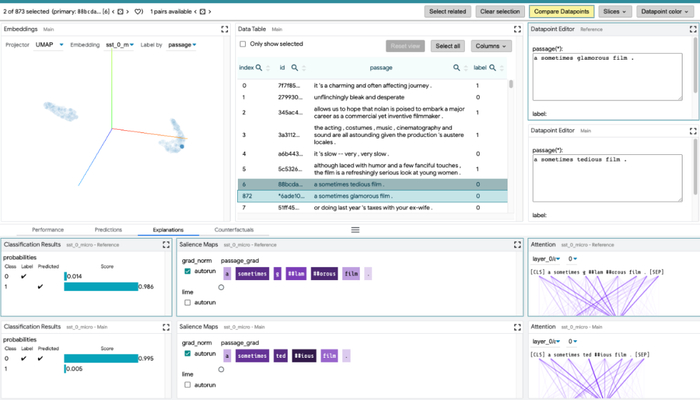The width and height of the screenshot is (700, 400).
Task: Enable Only show selected checkbox
Action: [243, 44]
